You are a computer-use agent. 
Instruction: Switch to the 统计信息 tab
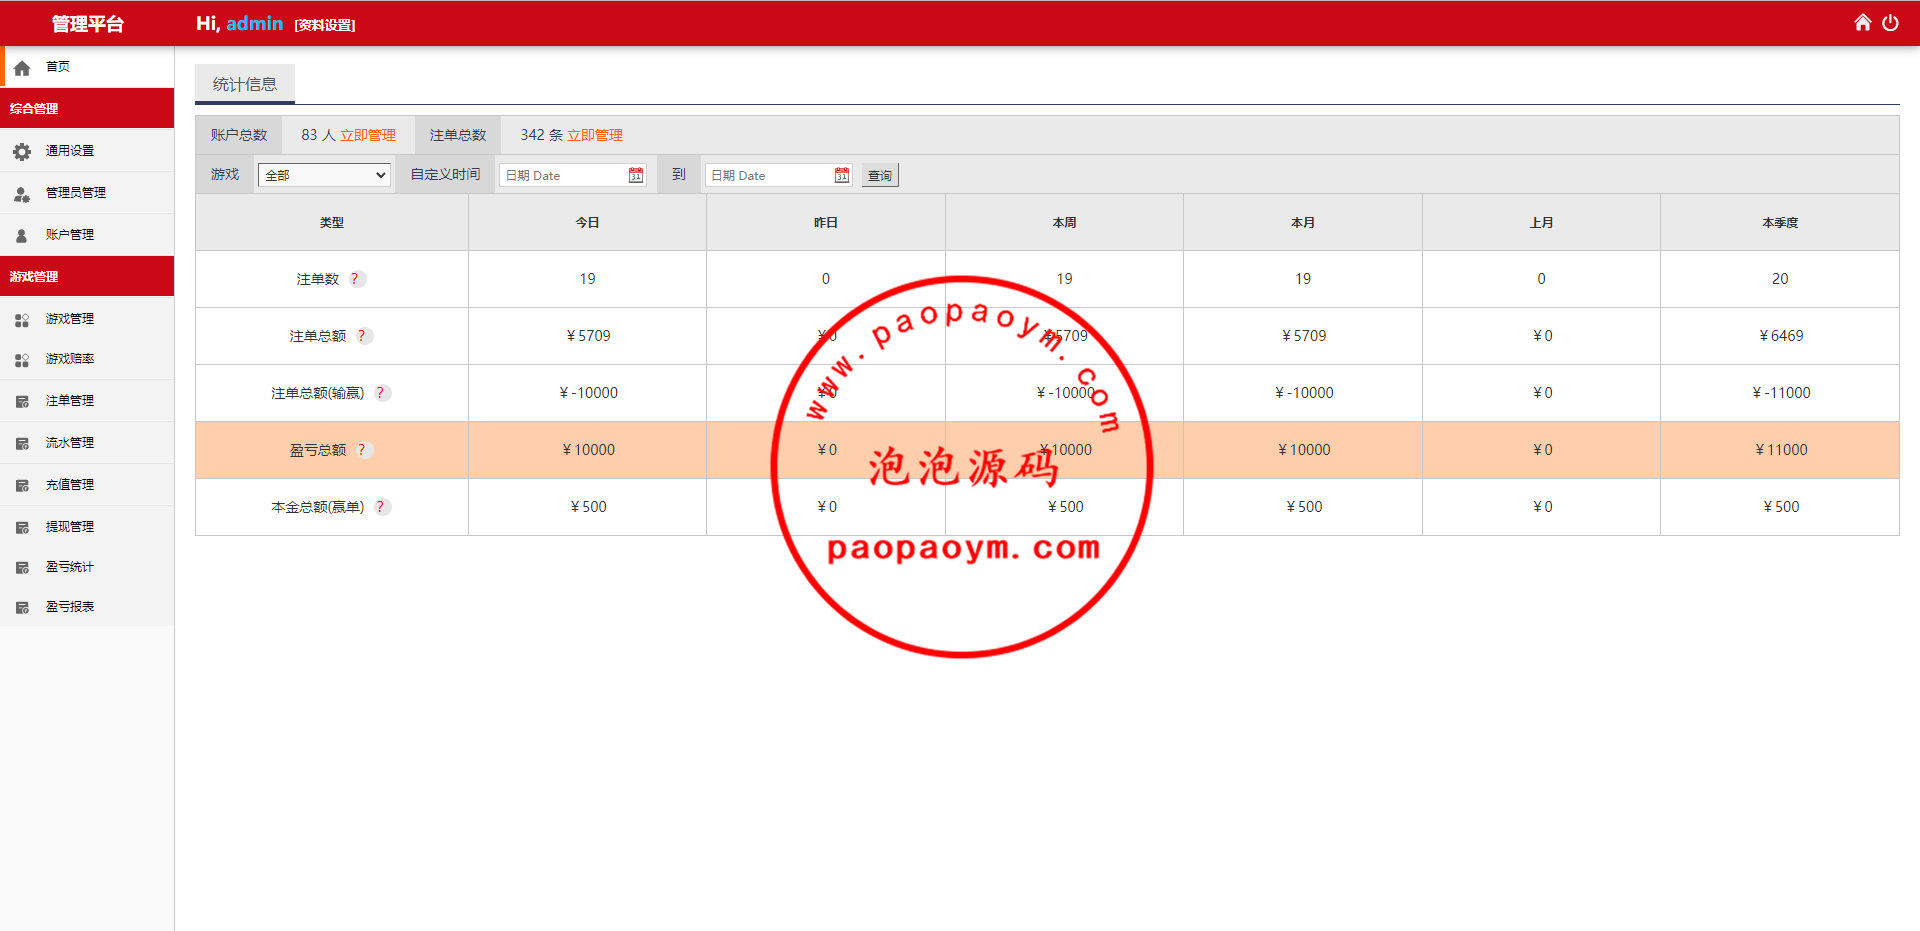click(x=245, y=84)
